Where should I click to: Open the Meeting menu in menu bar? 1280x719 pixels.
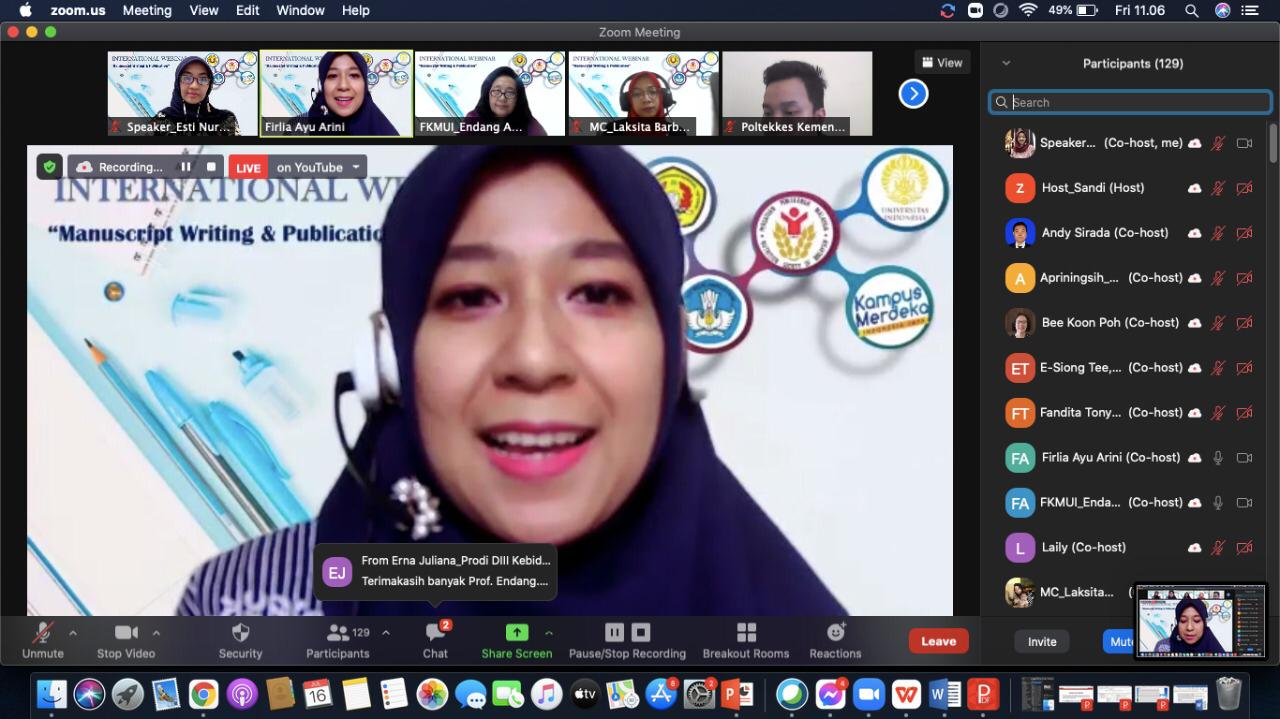(147, 10)
